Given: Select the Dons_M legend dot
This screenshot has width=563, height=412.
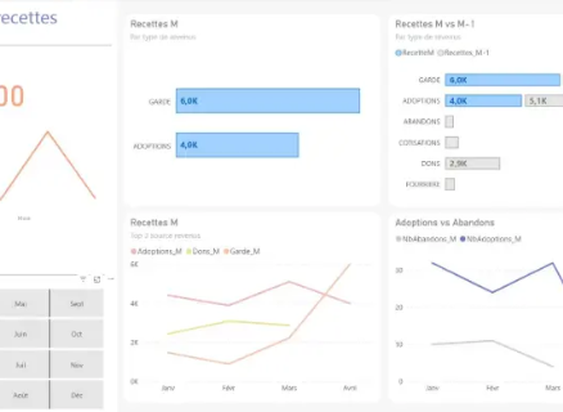Looking at the screenshot, I should (x=189, y=251).
